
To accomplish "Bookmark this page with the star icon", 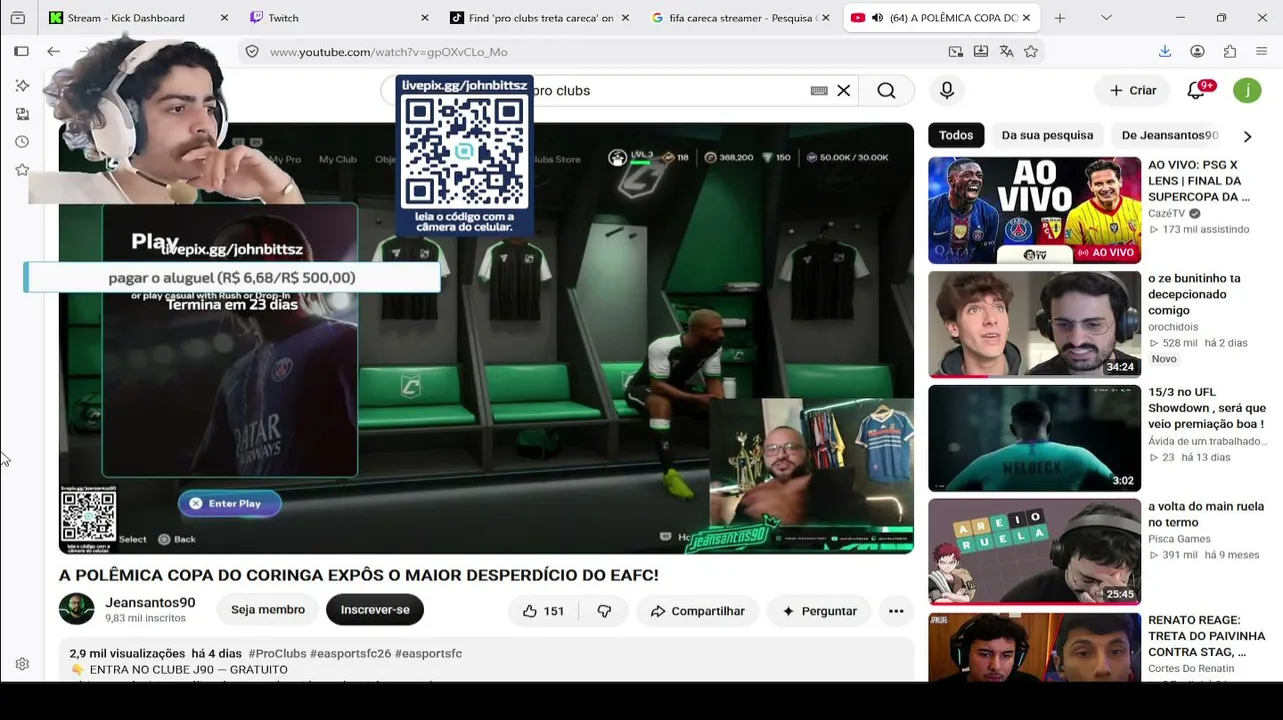I will pyautogui.click(x=1031, y=52).
